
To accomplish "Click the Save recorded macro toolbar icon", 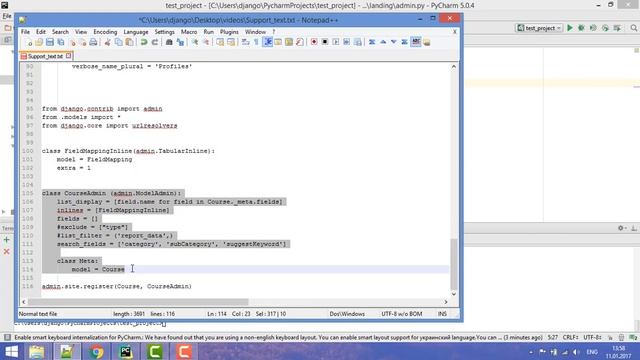I will (358, 42).
